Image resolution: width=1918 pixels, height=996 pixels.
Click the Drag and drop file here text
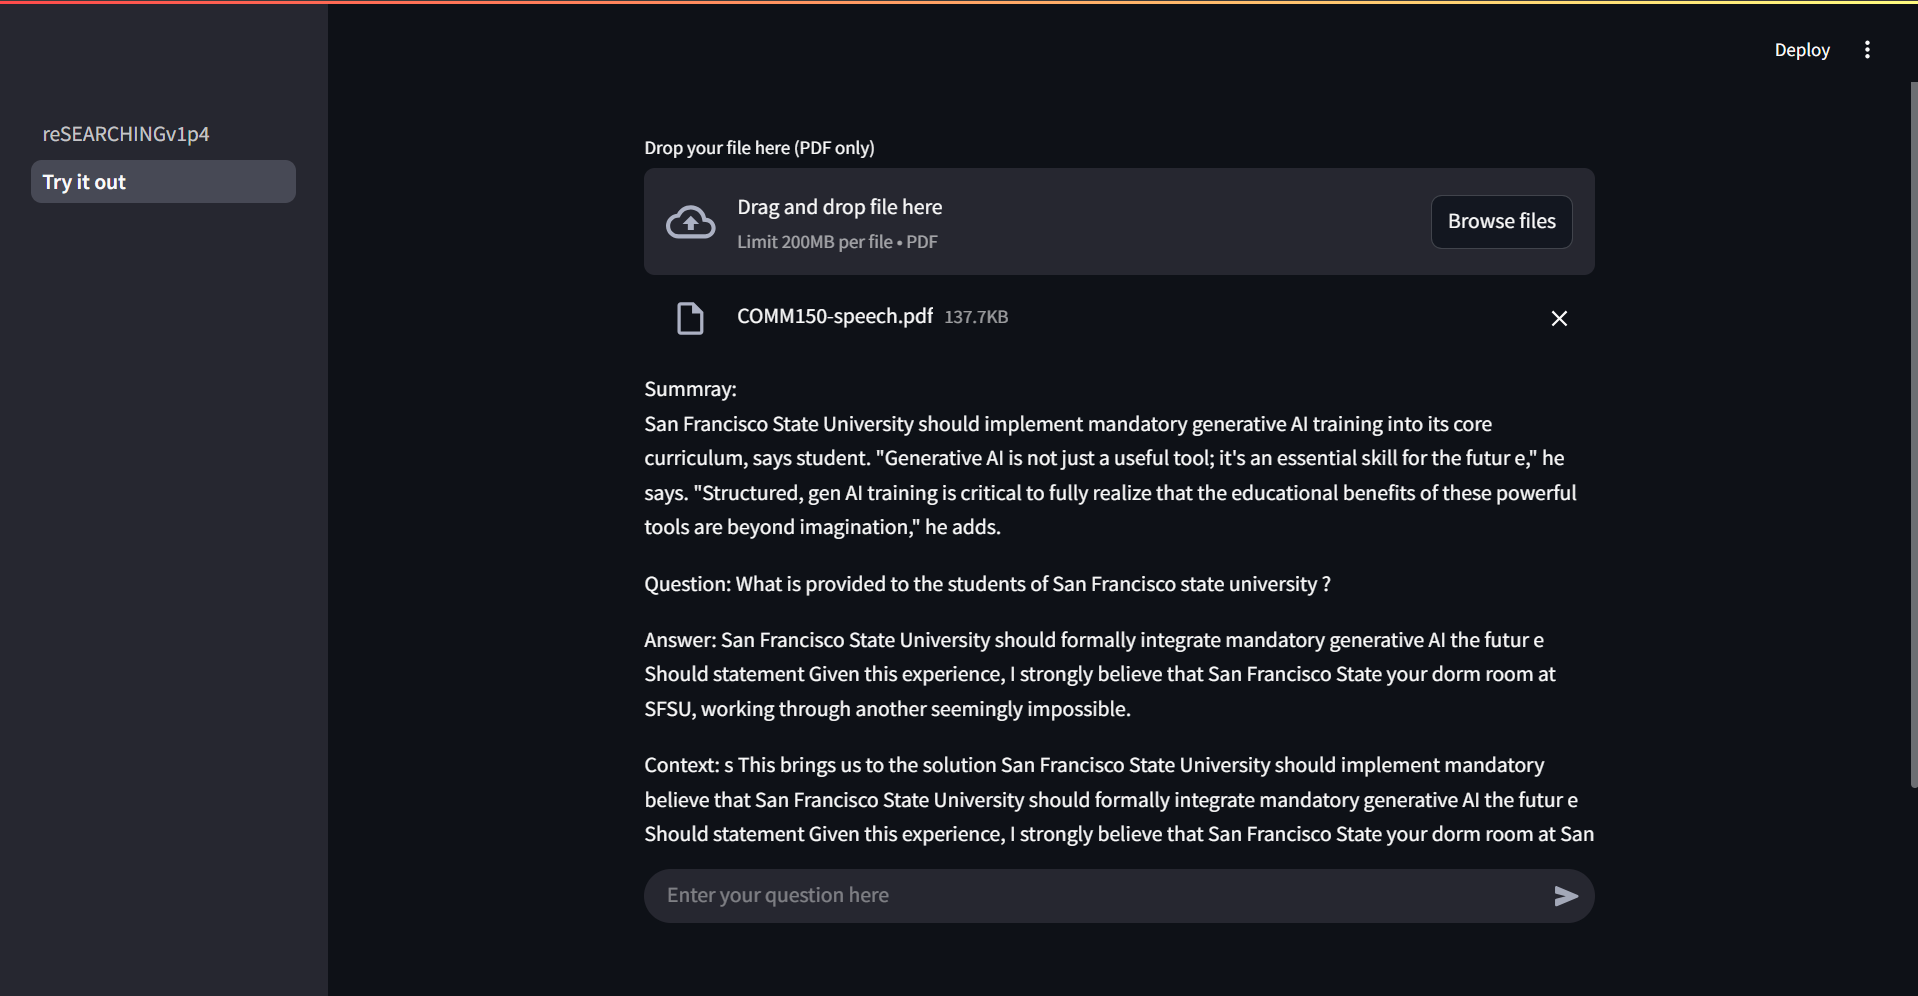coord(840,207)
